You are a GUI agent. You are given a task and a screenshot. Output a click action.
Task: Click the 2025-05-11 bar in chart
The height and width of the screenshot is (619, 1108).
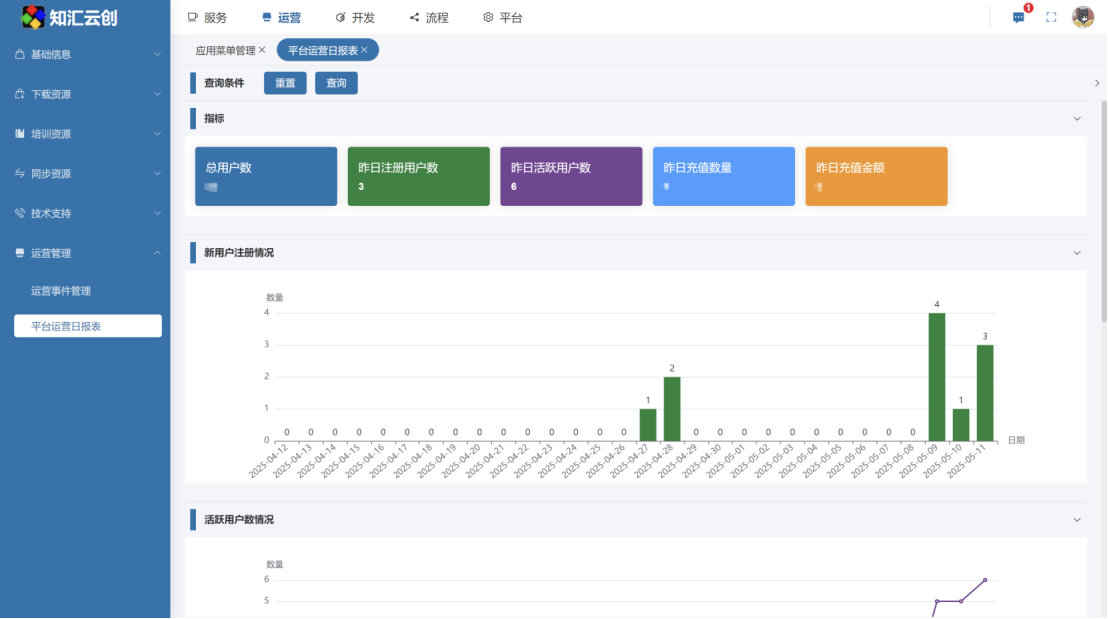pos(985,393)
